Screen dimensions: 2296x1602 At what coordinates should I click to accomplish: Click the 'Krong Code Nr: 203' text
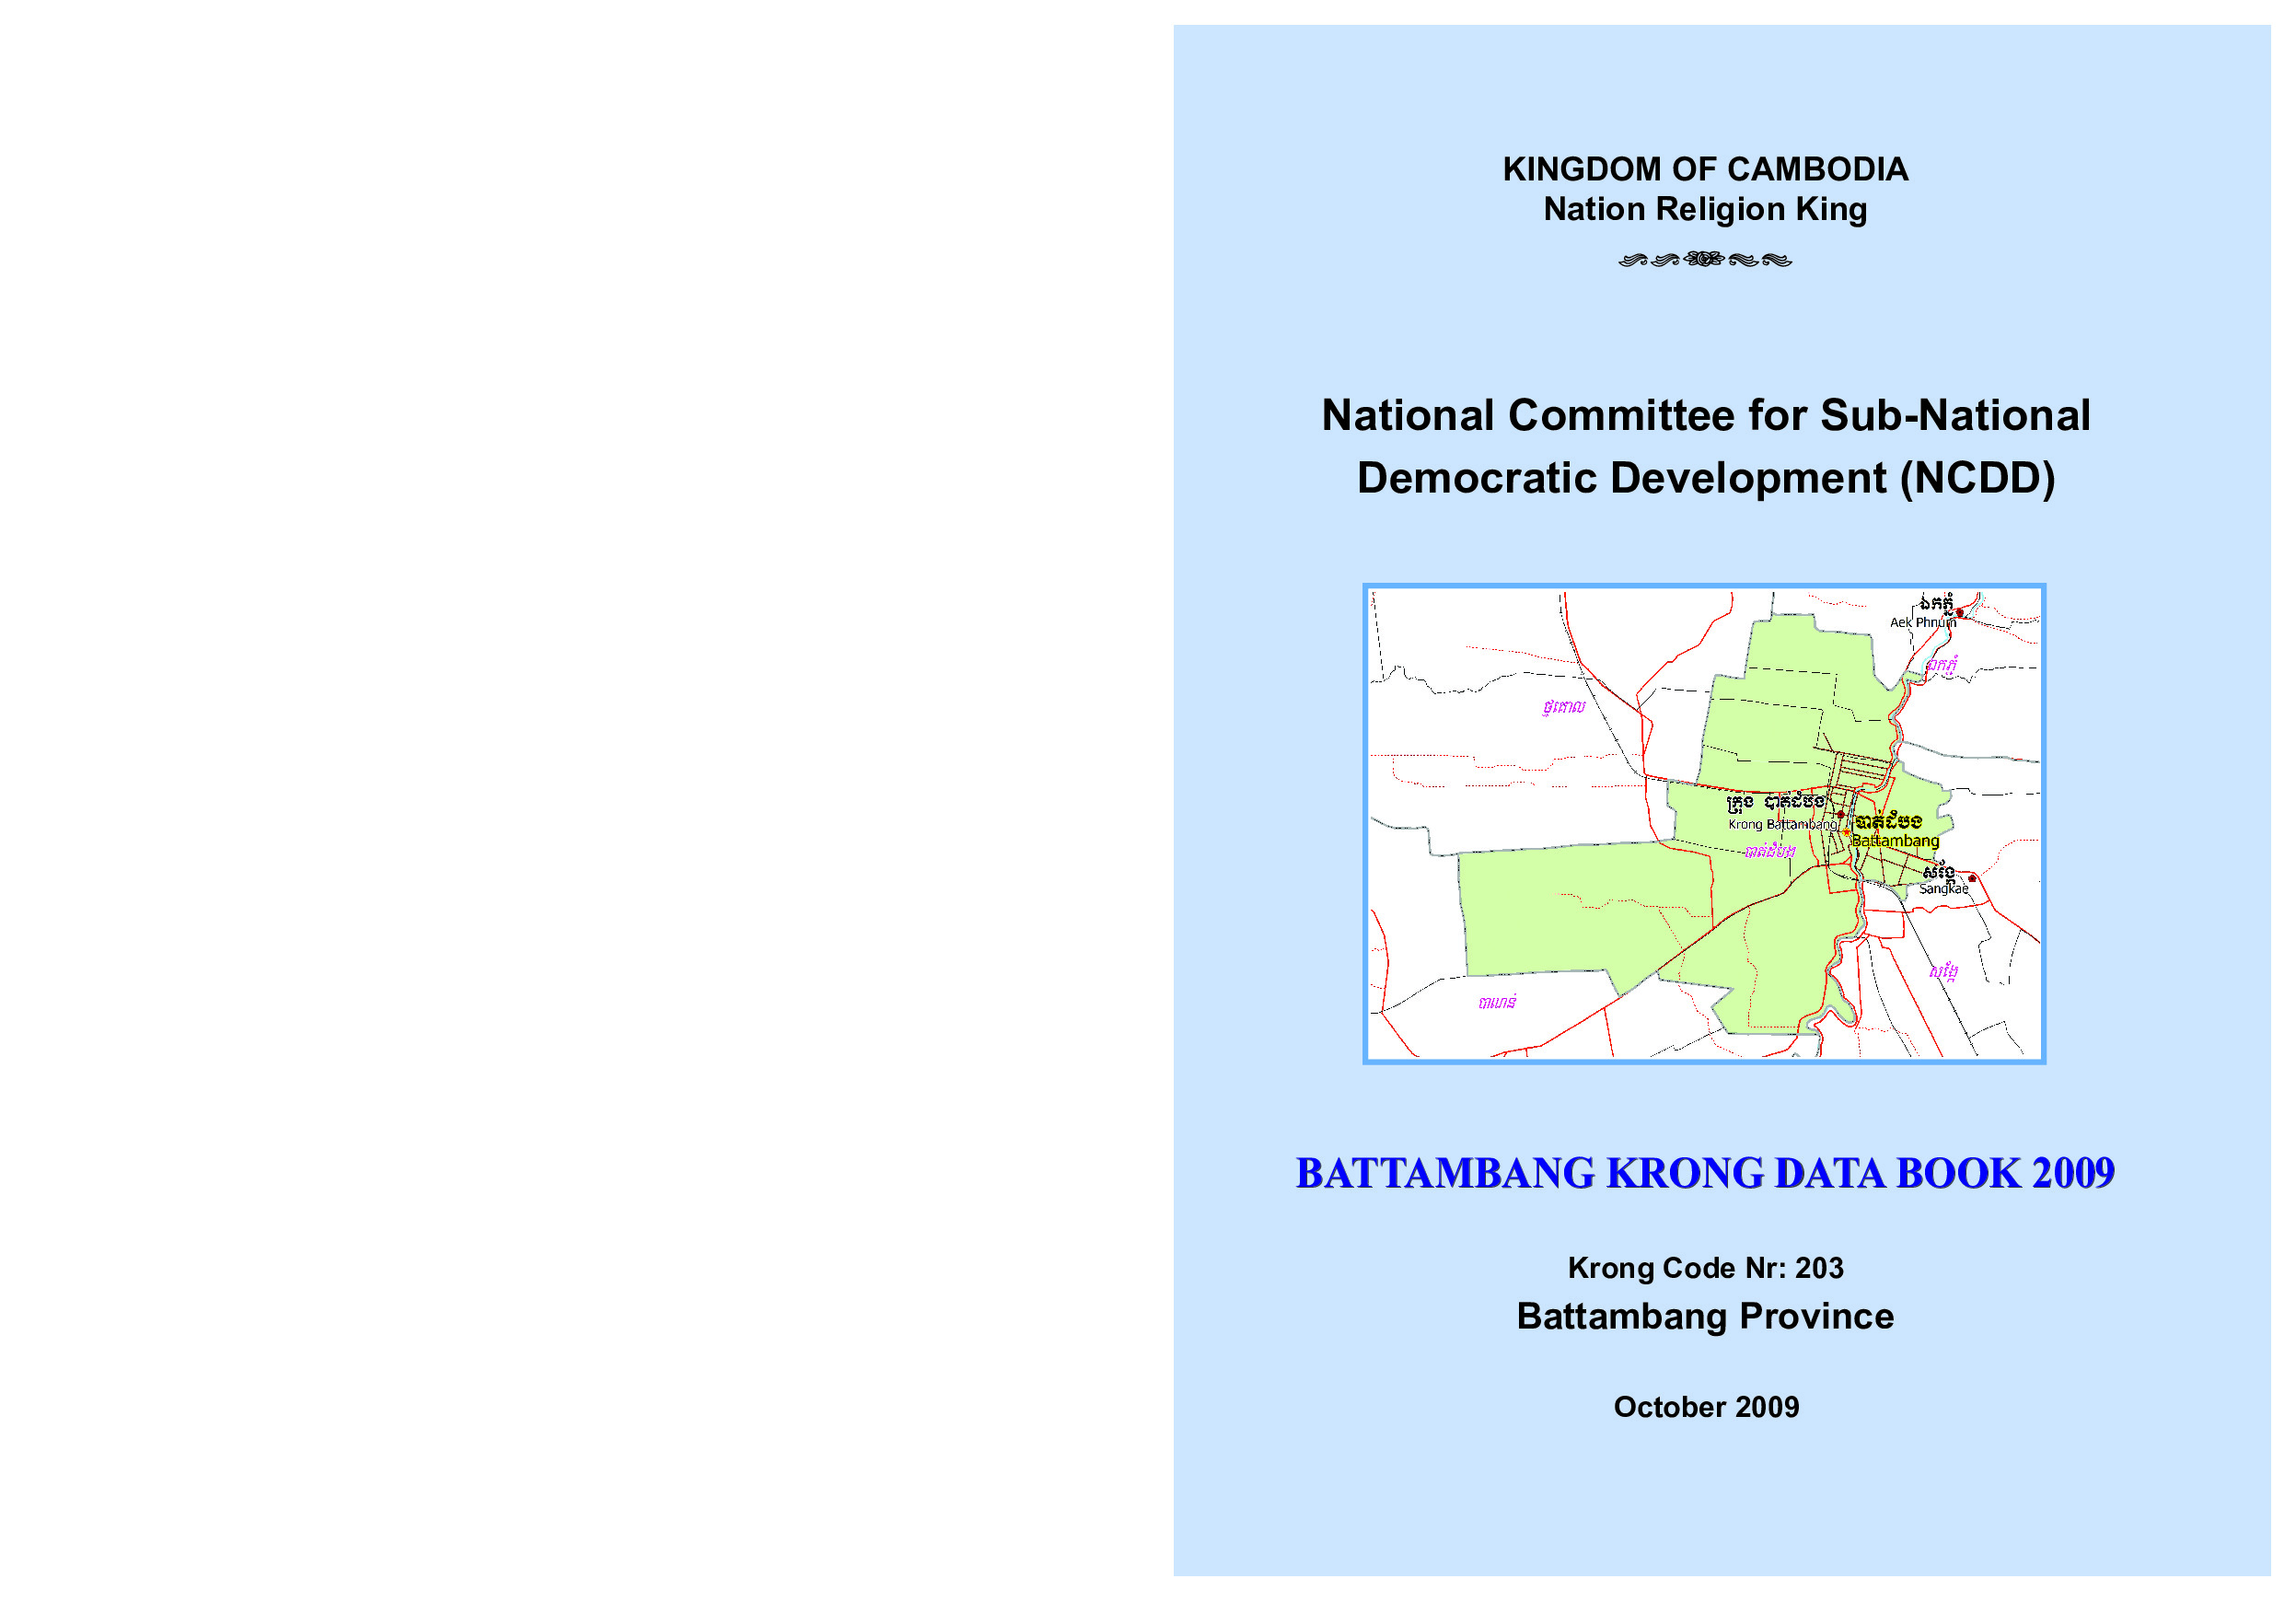click(x=1705, y=1268)
